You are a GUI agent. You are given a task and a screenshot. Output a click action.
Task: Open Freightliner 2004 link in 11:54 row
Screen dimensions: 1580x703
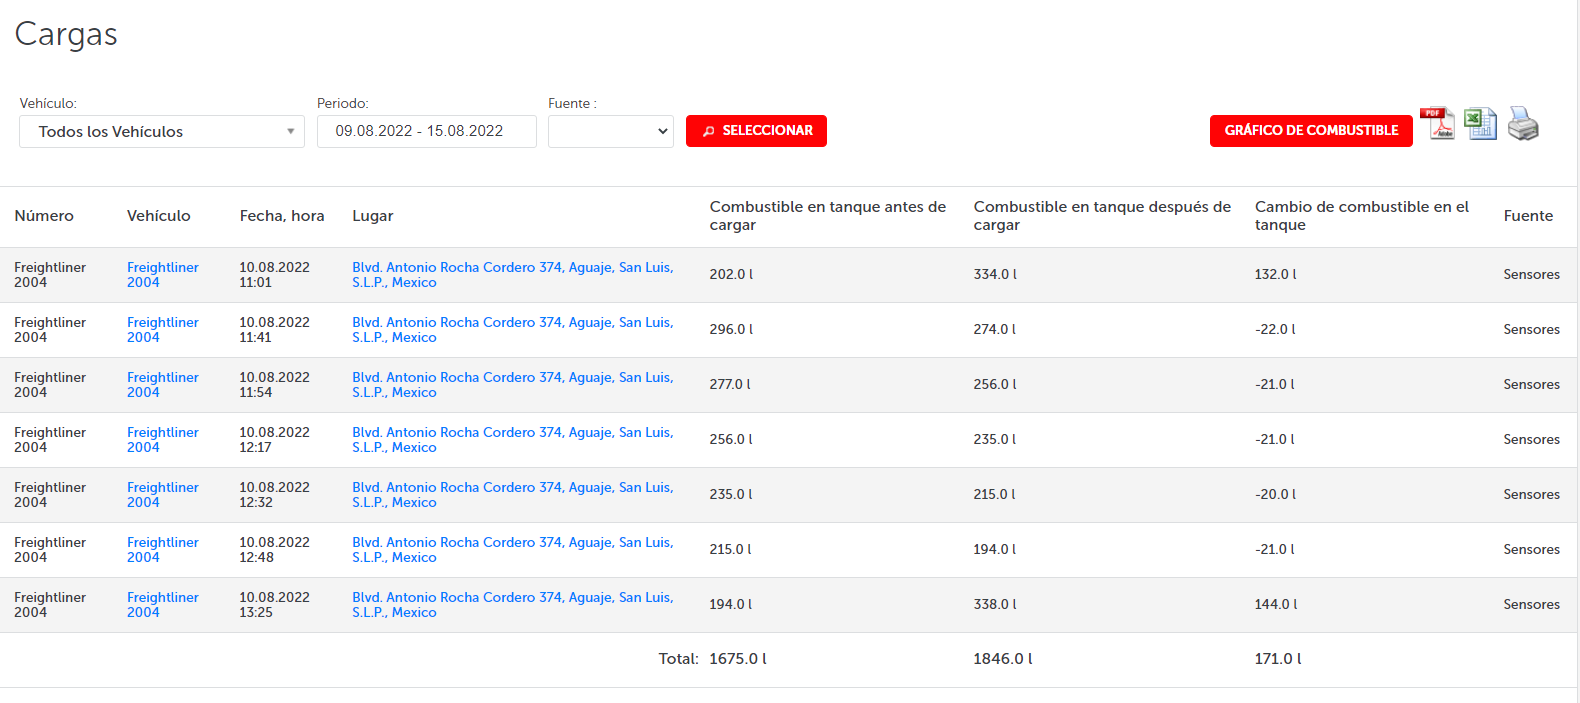click(x=163, y=385)
